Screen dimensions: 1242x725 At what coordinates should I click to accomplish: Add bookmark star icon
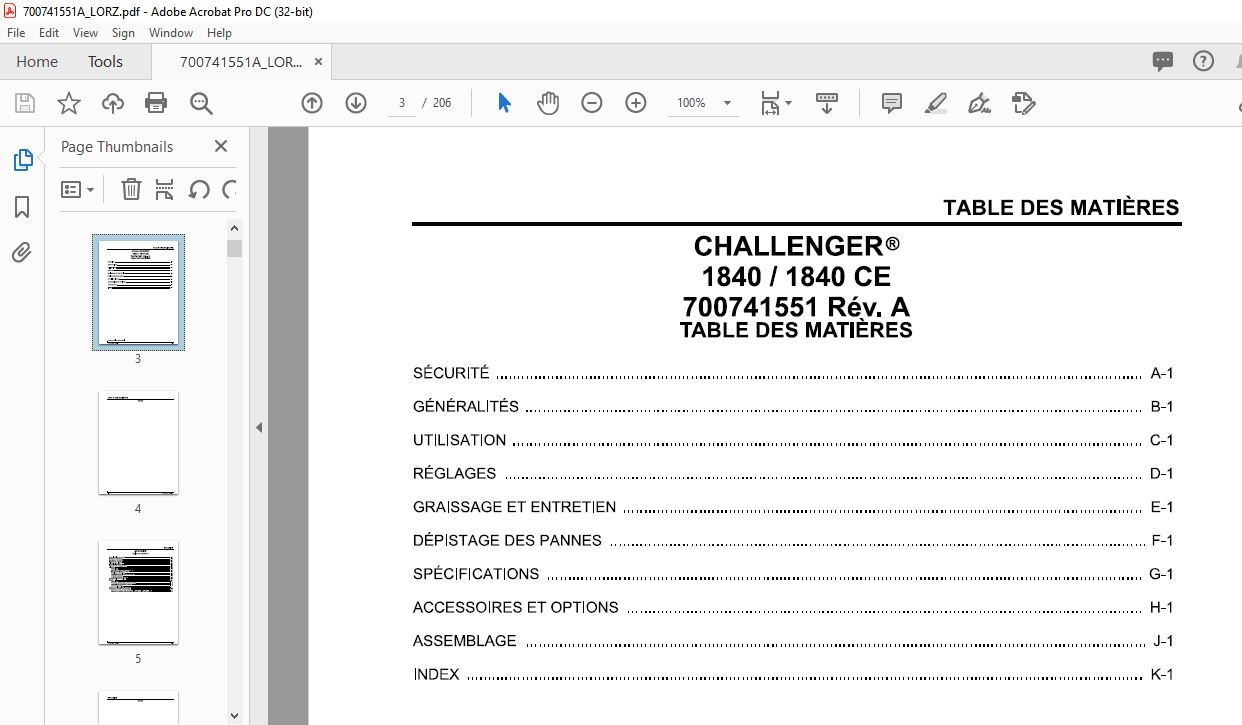coord(68,103)
